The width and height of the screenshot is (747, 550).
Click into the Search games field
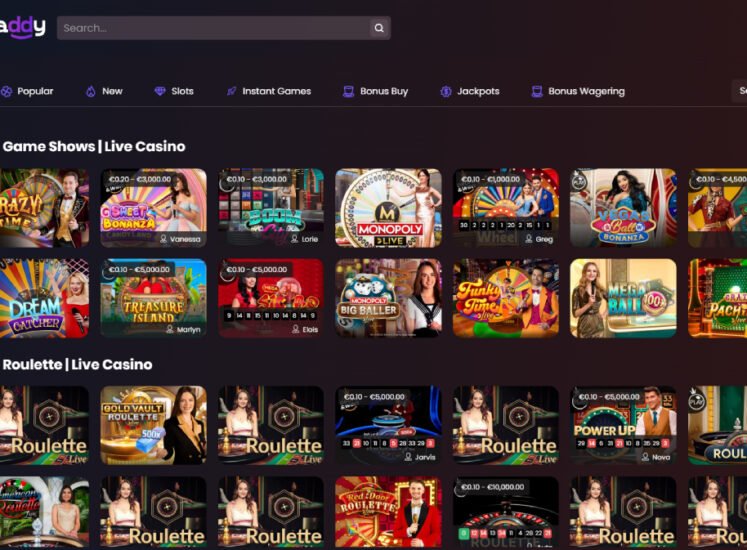pyautogui.click(x=212, y=28)
